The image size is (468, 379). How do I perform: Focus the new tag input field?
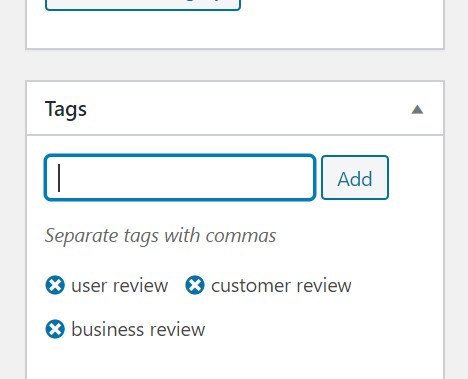click(x=180, y=178)
